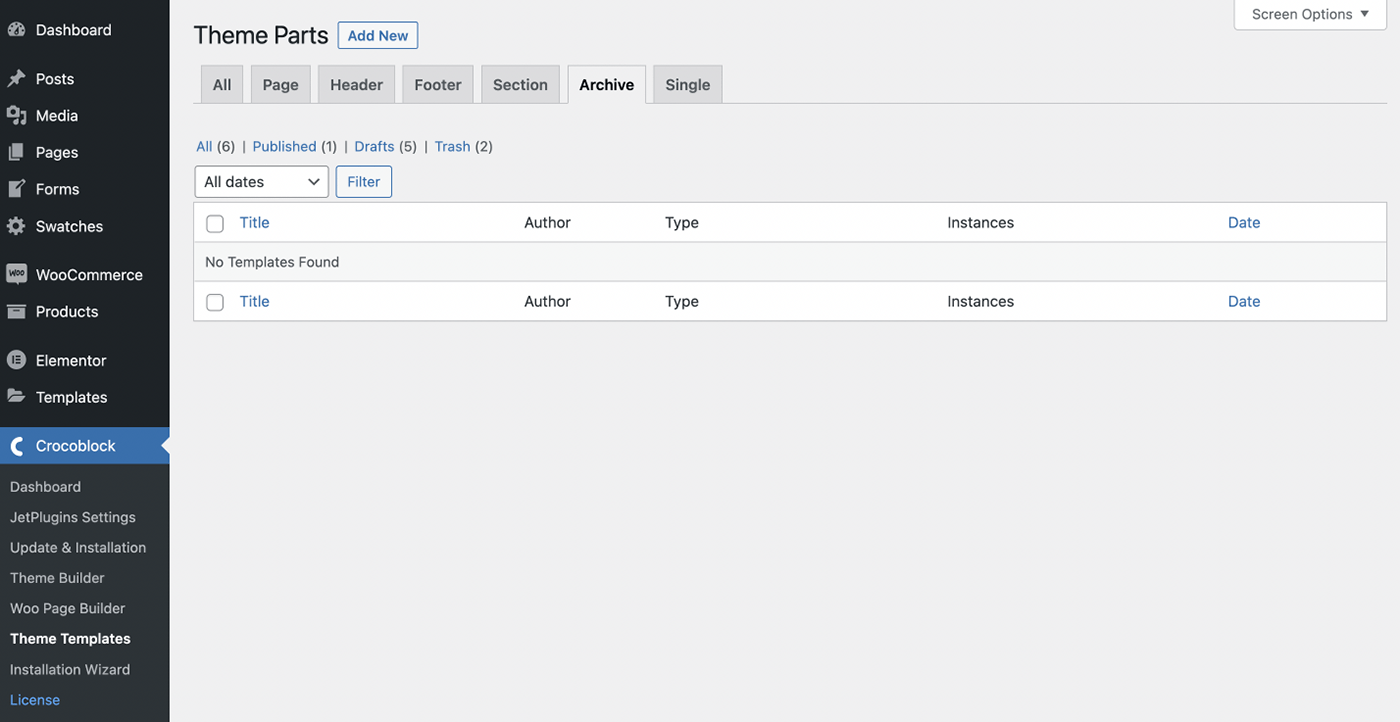Open the Media library icon

click(16, 115)
